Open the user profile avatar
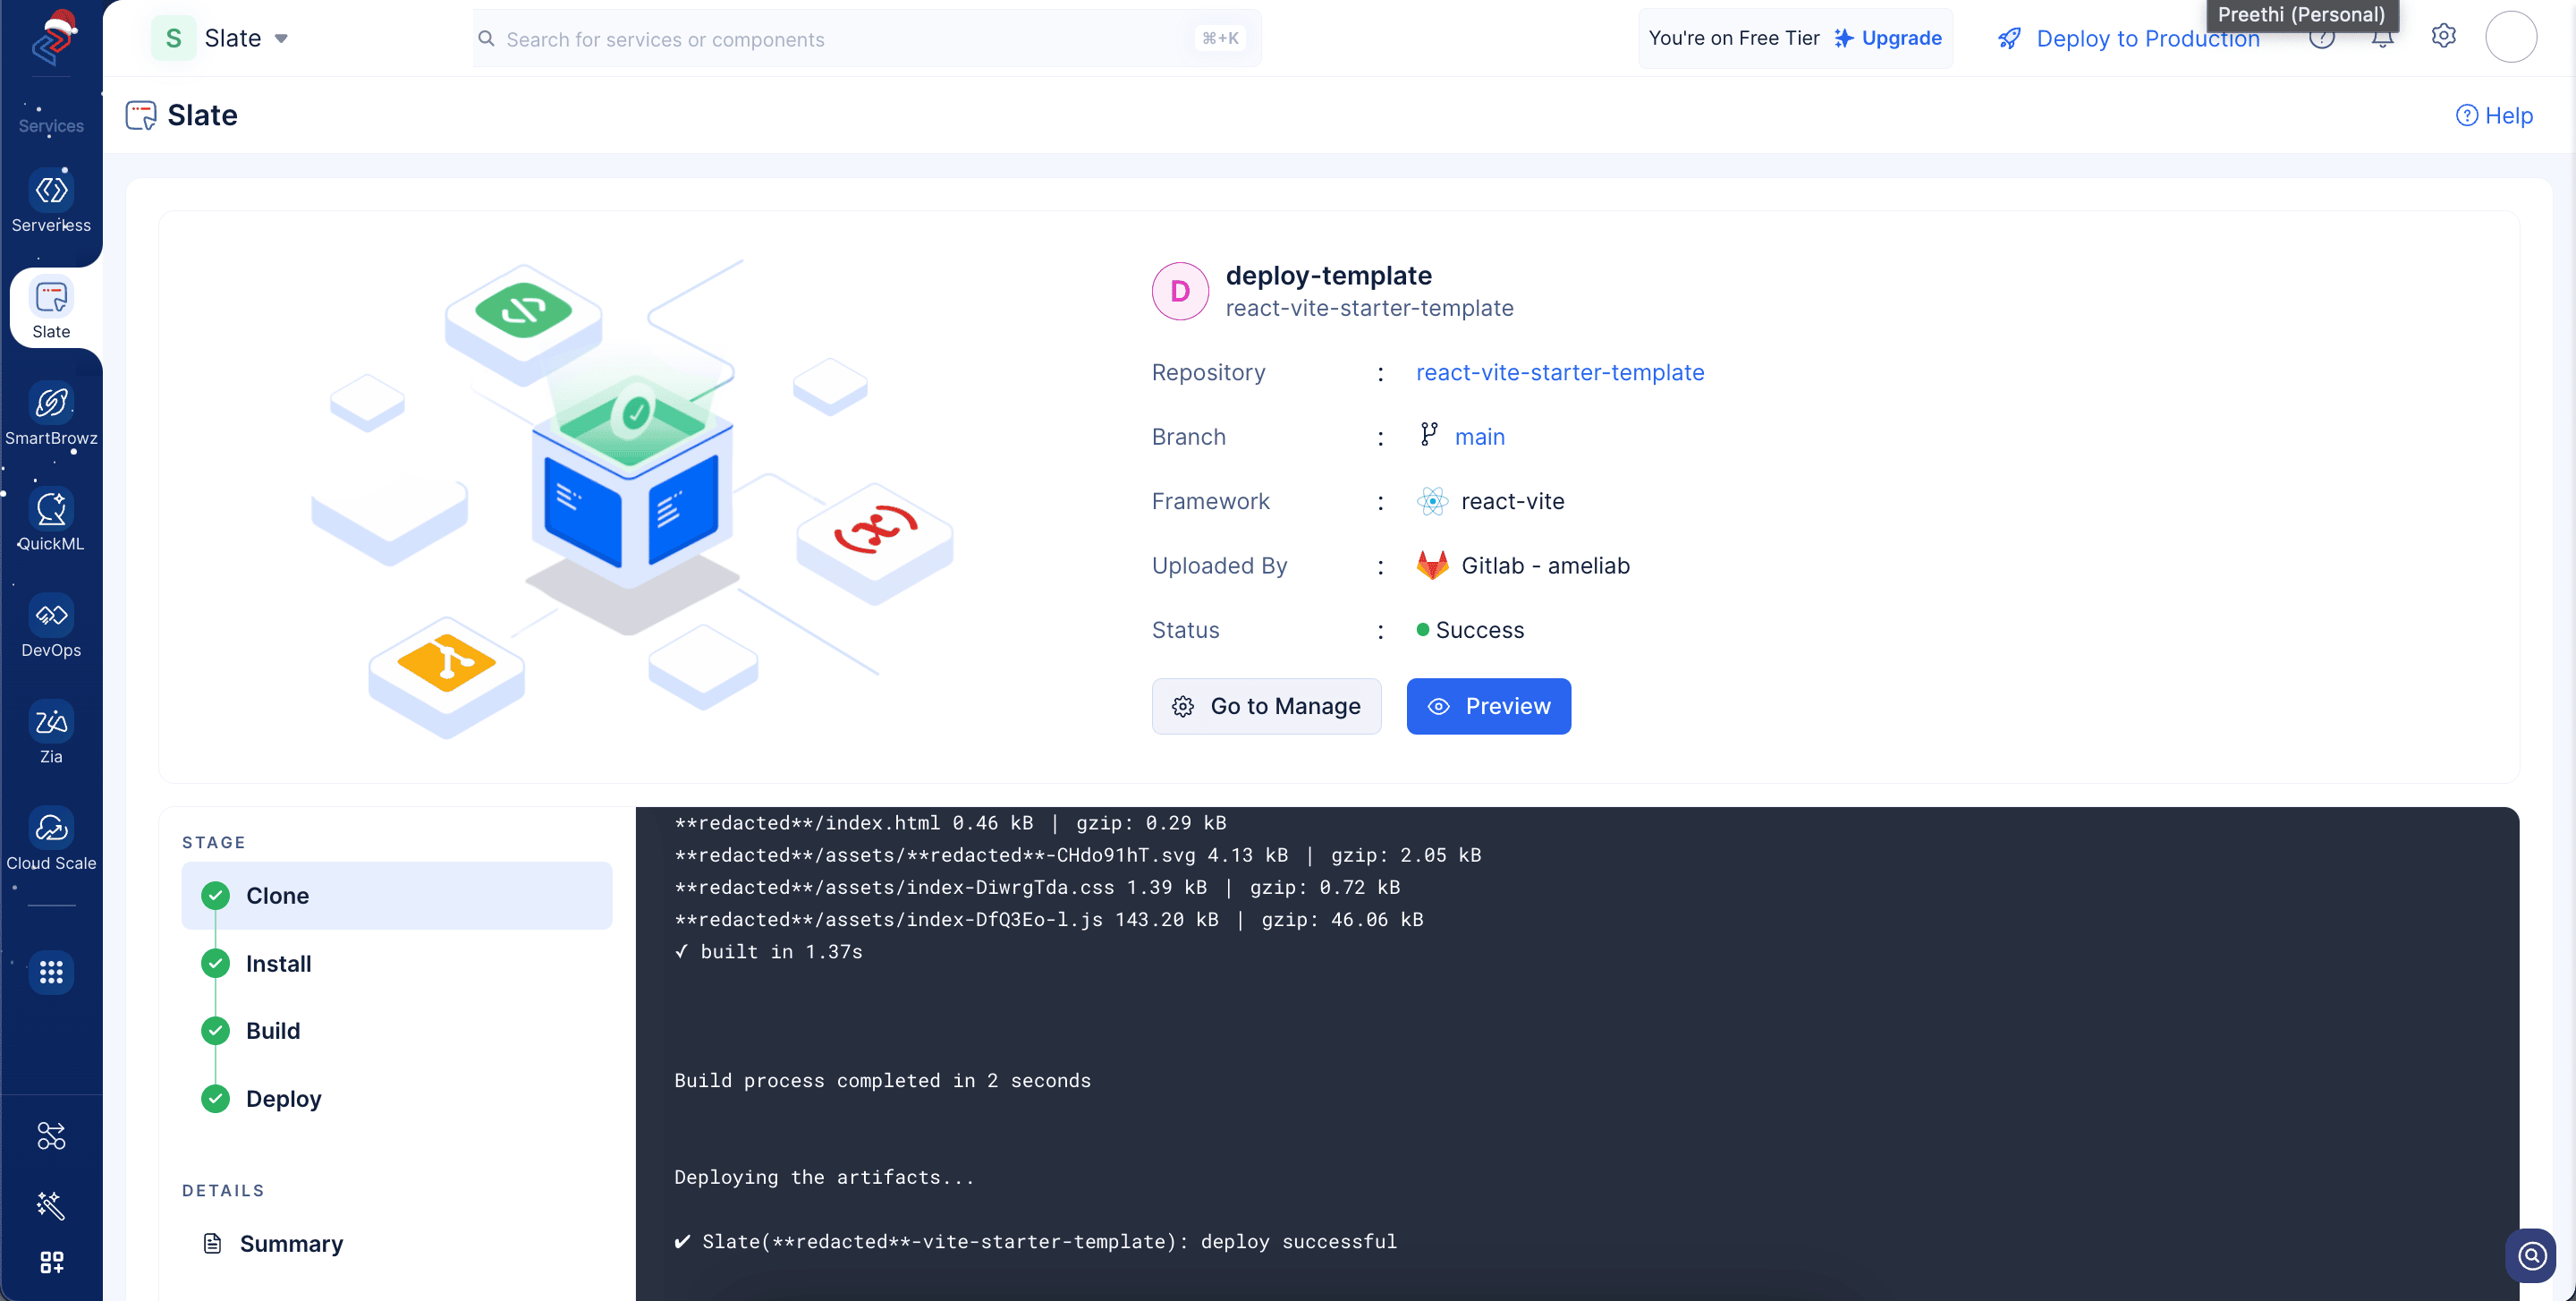 point(2511,37)
